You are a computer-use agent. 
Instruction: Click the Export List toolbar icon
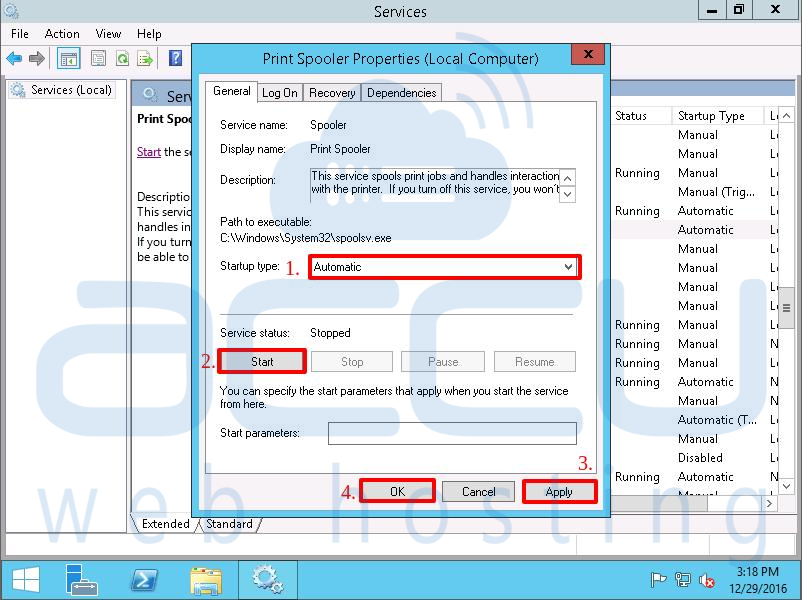[145, 58]
